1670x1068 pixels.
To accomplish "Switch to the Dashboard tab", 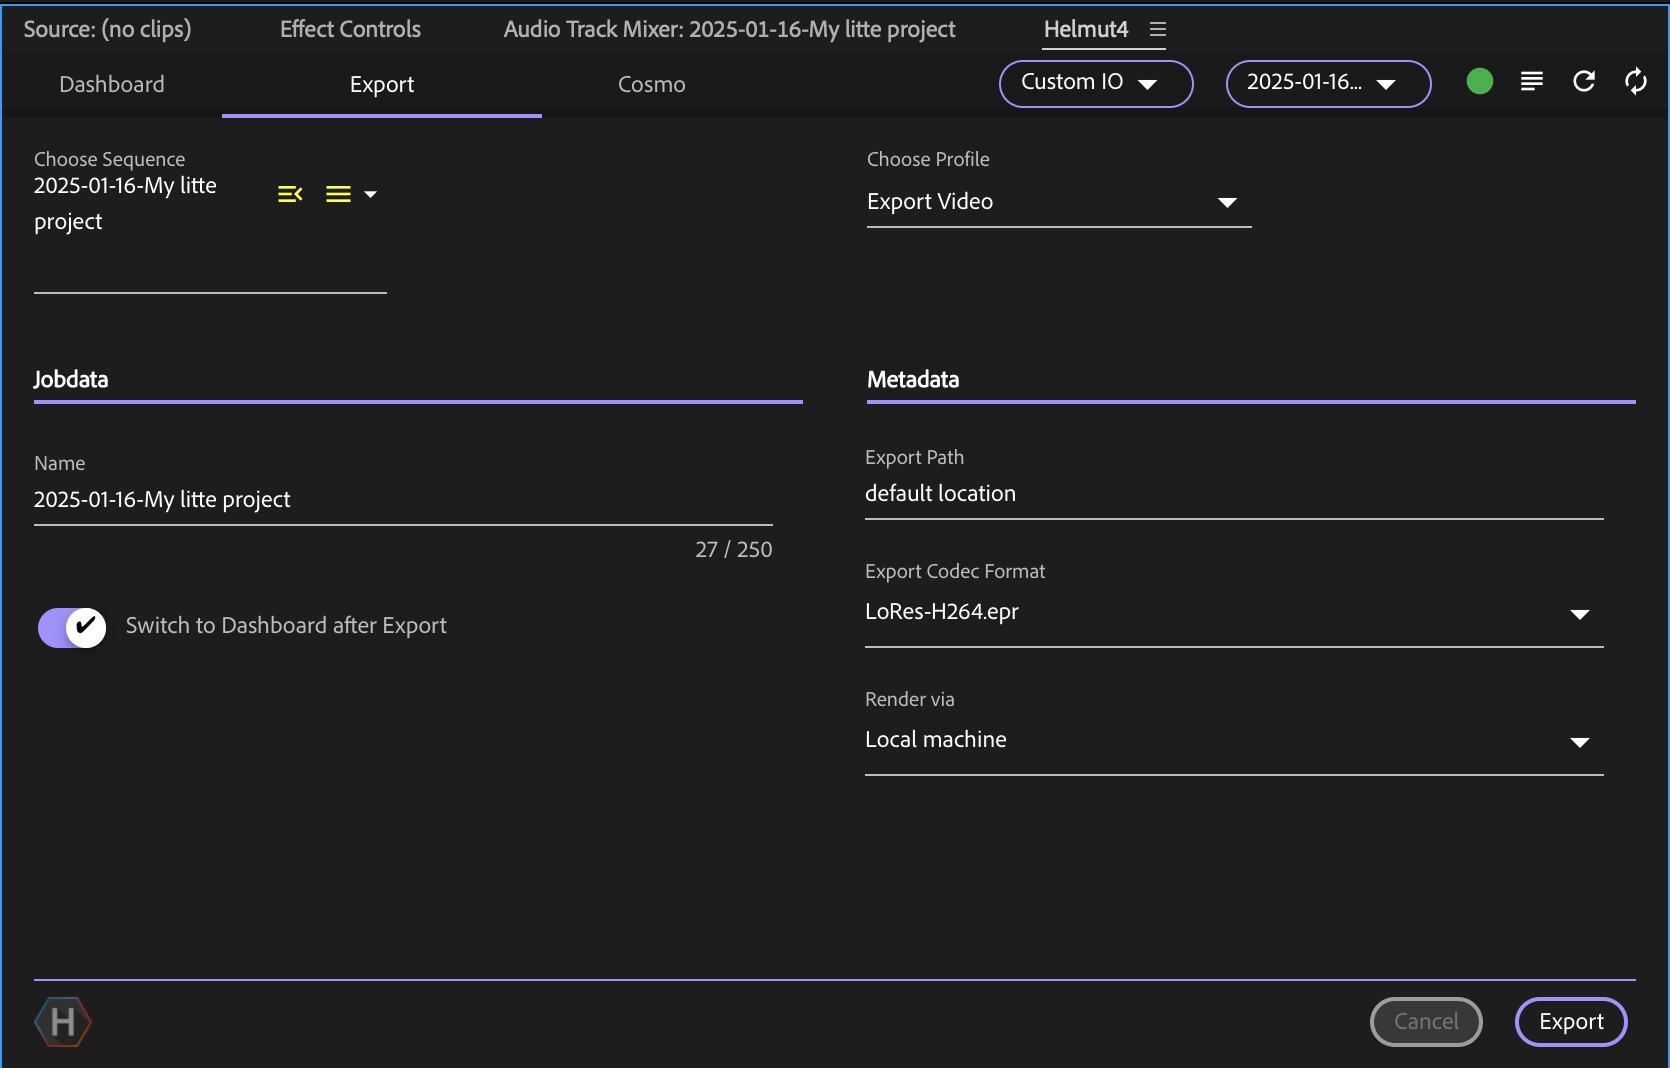I will pyautogui.click(x=112, y=85).
